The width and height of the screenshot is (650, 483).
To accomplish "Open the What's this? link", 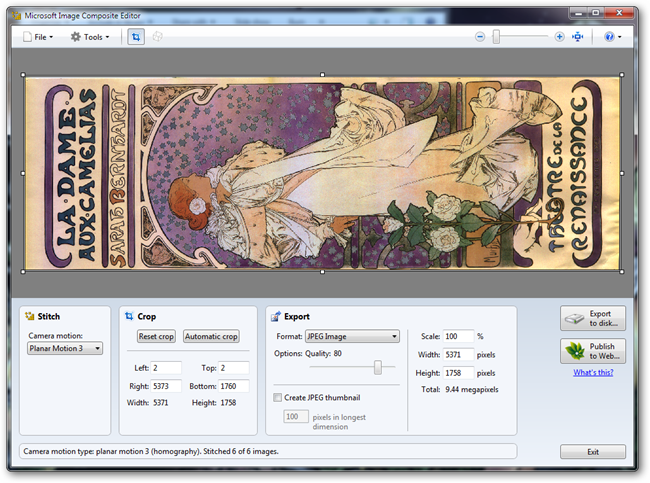I will coord(593,372).
